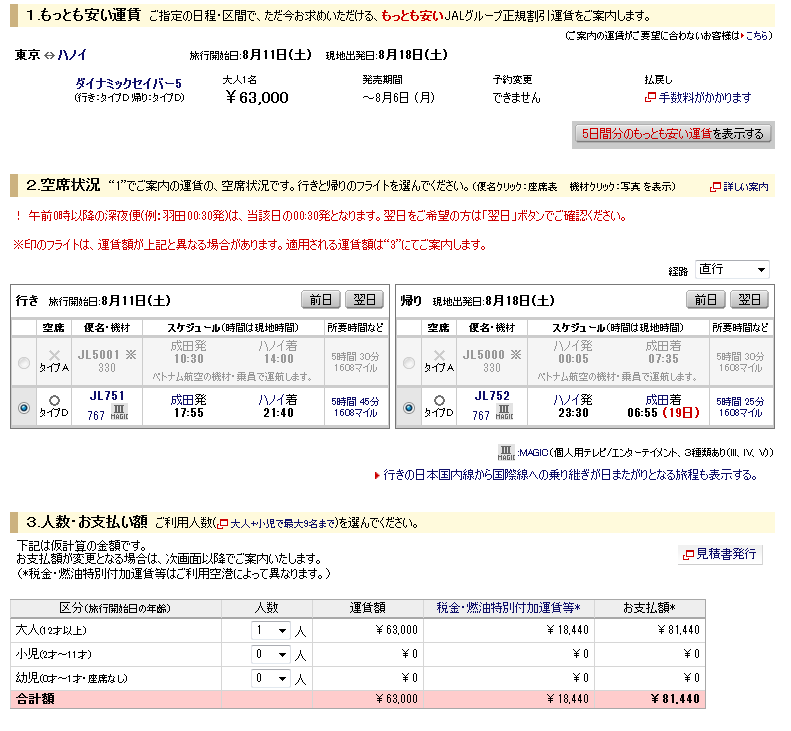Click the MAGIC icon in the legend
791x731 pixels.
506,452
